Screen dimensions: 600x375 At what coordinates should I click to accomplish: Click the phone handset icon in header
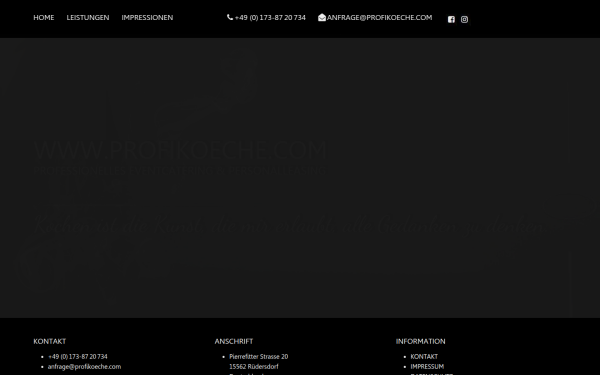[230, 17]
